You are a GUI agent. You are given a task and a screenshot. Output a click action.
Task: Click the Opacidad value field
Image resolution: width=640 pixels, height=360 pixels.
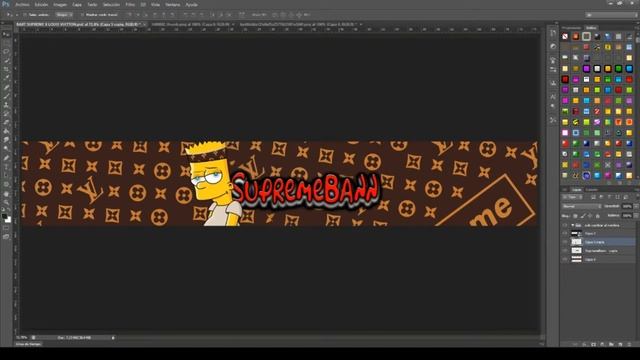click(x=627, y=207)
